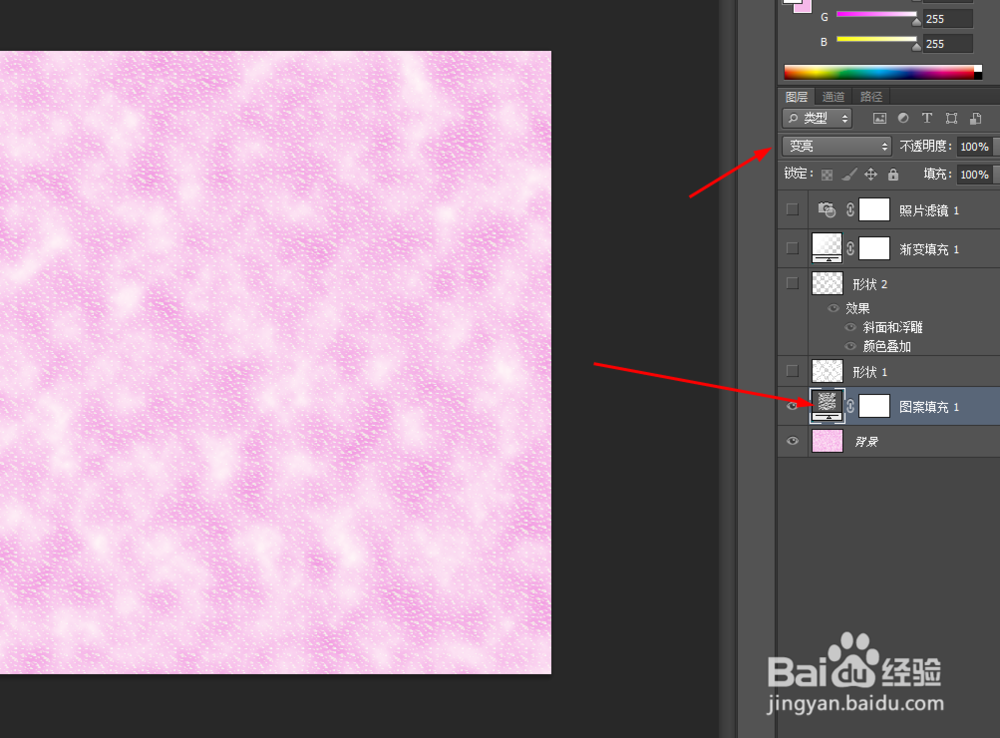Click link icon on 渐变填充 1 layer
Viewport: 1000px width, 738px height.
coord(850,248)
